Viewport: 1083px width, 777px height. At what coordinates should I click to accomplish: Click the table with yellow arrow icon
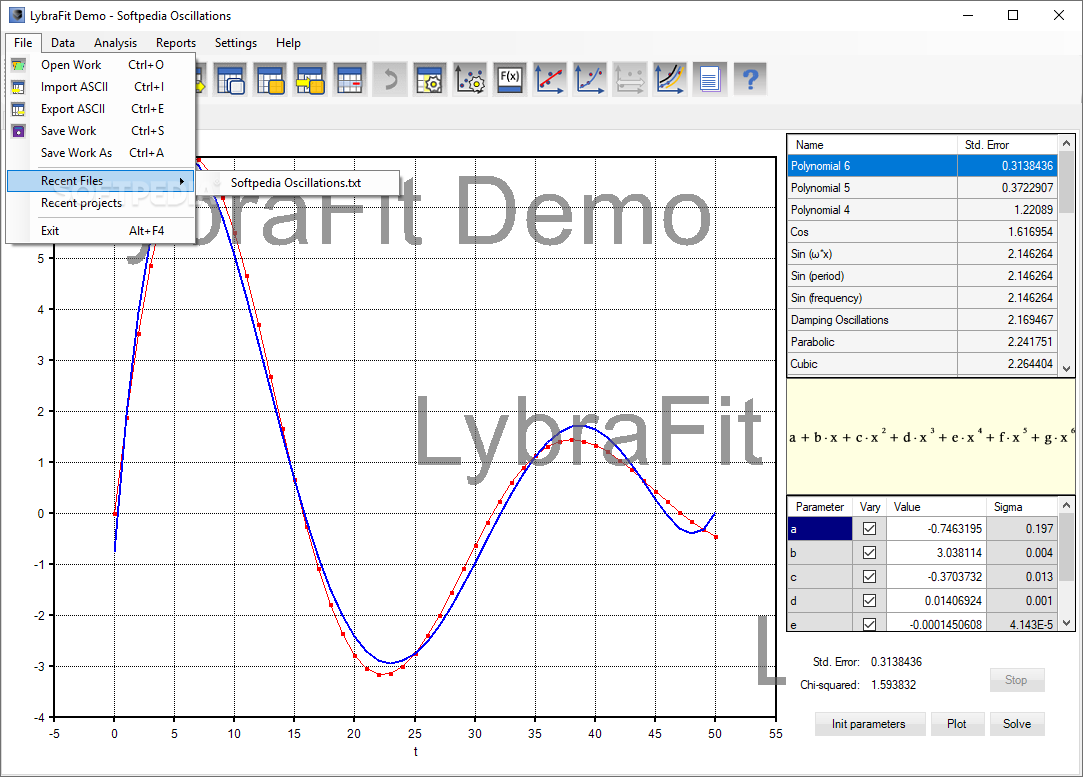point(311,79)
